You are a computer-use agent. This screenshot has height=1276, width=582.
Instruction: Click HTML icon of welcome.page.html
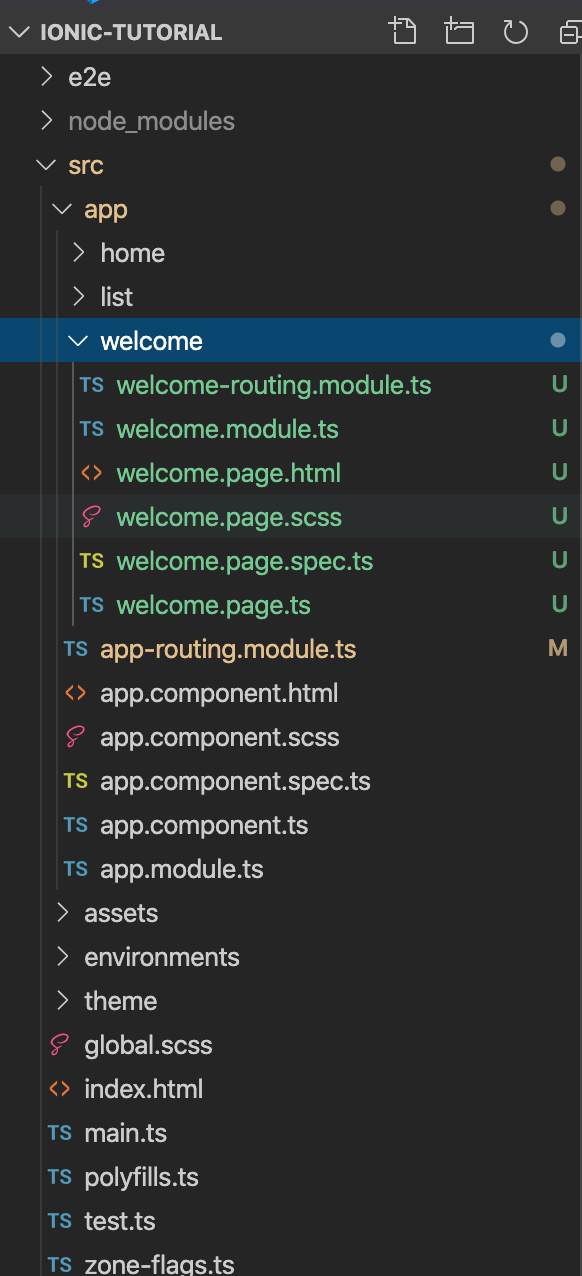(92, 473)
